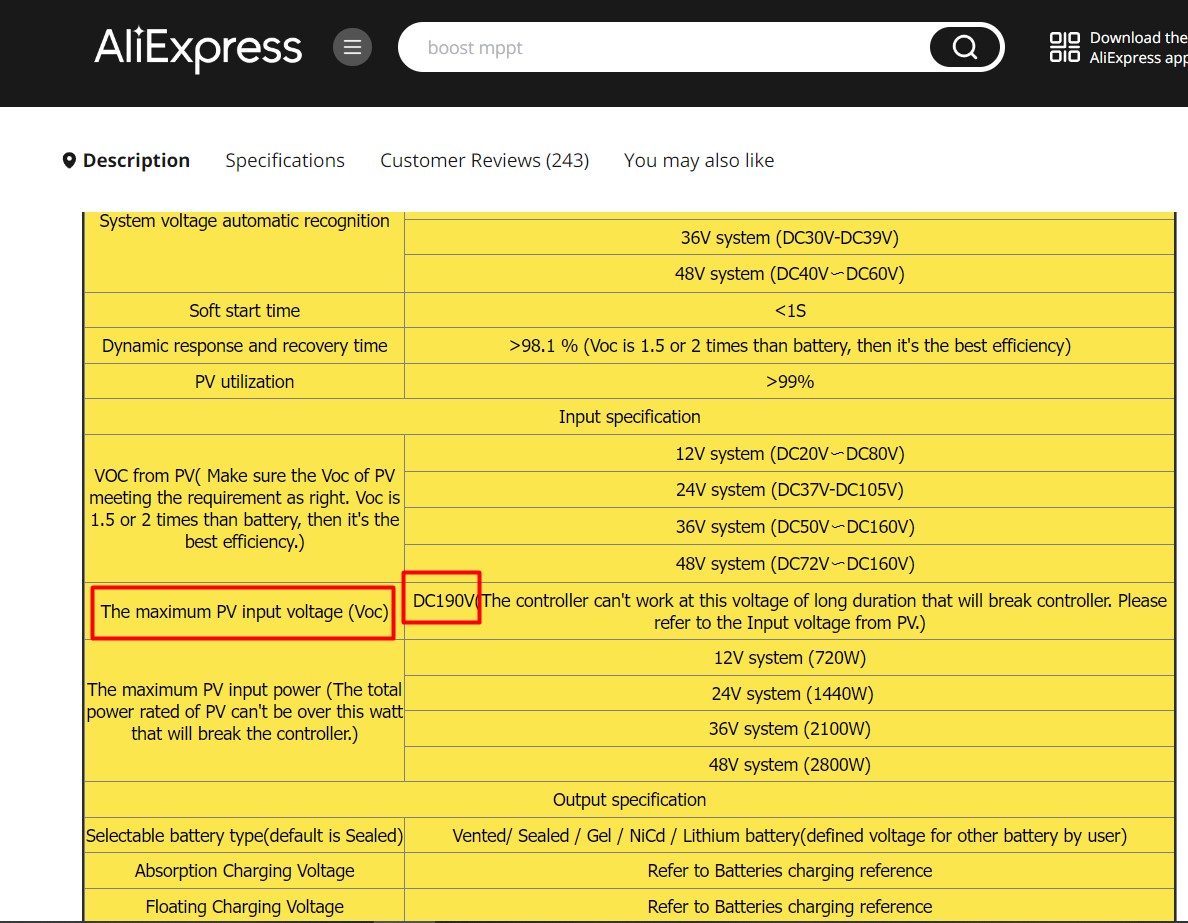The image size is (1188, 923).
Task: Click the 24V system (DC37V-DC105V) cell
Action: pos(789,490)
